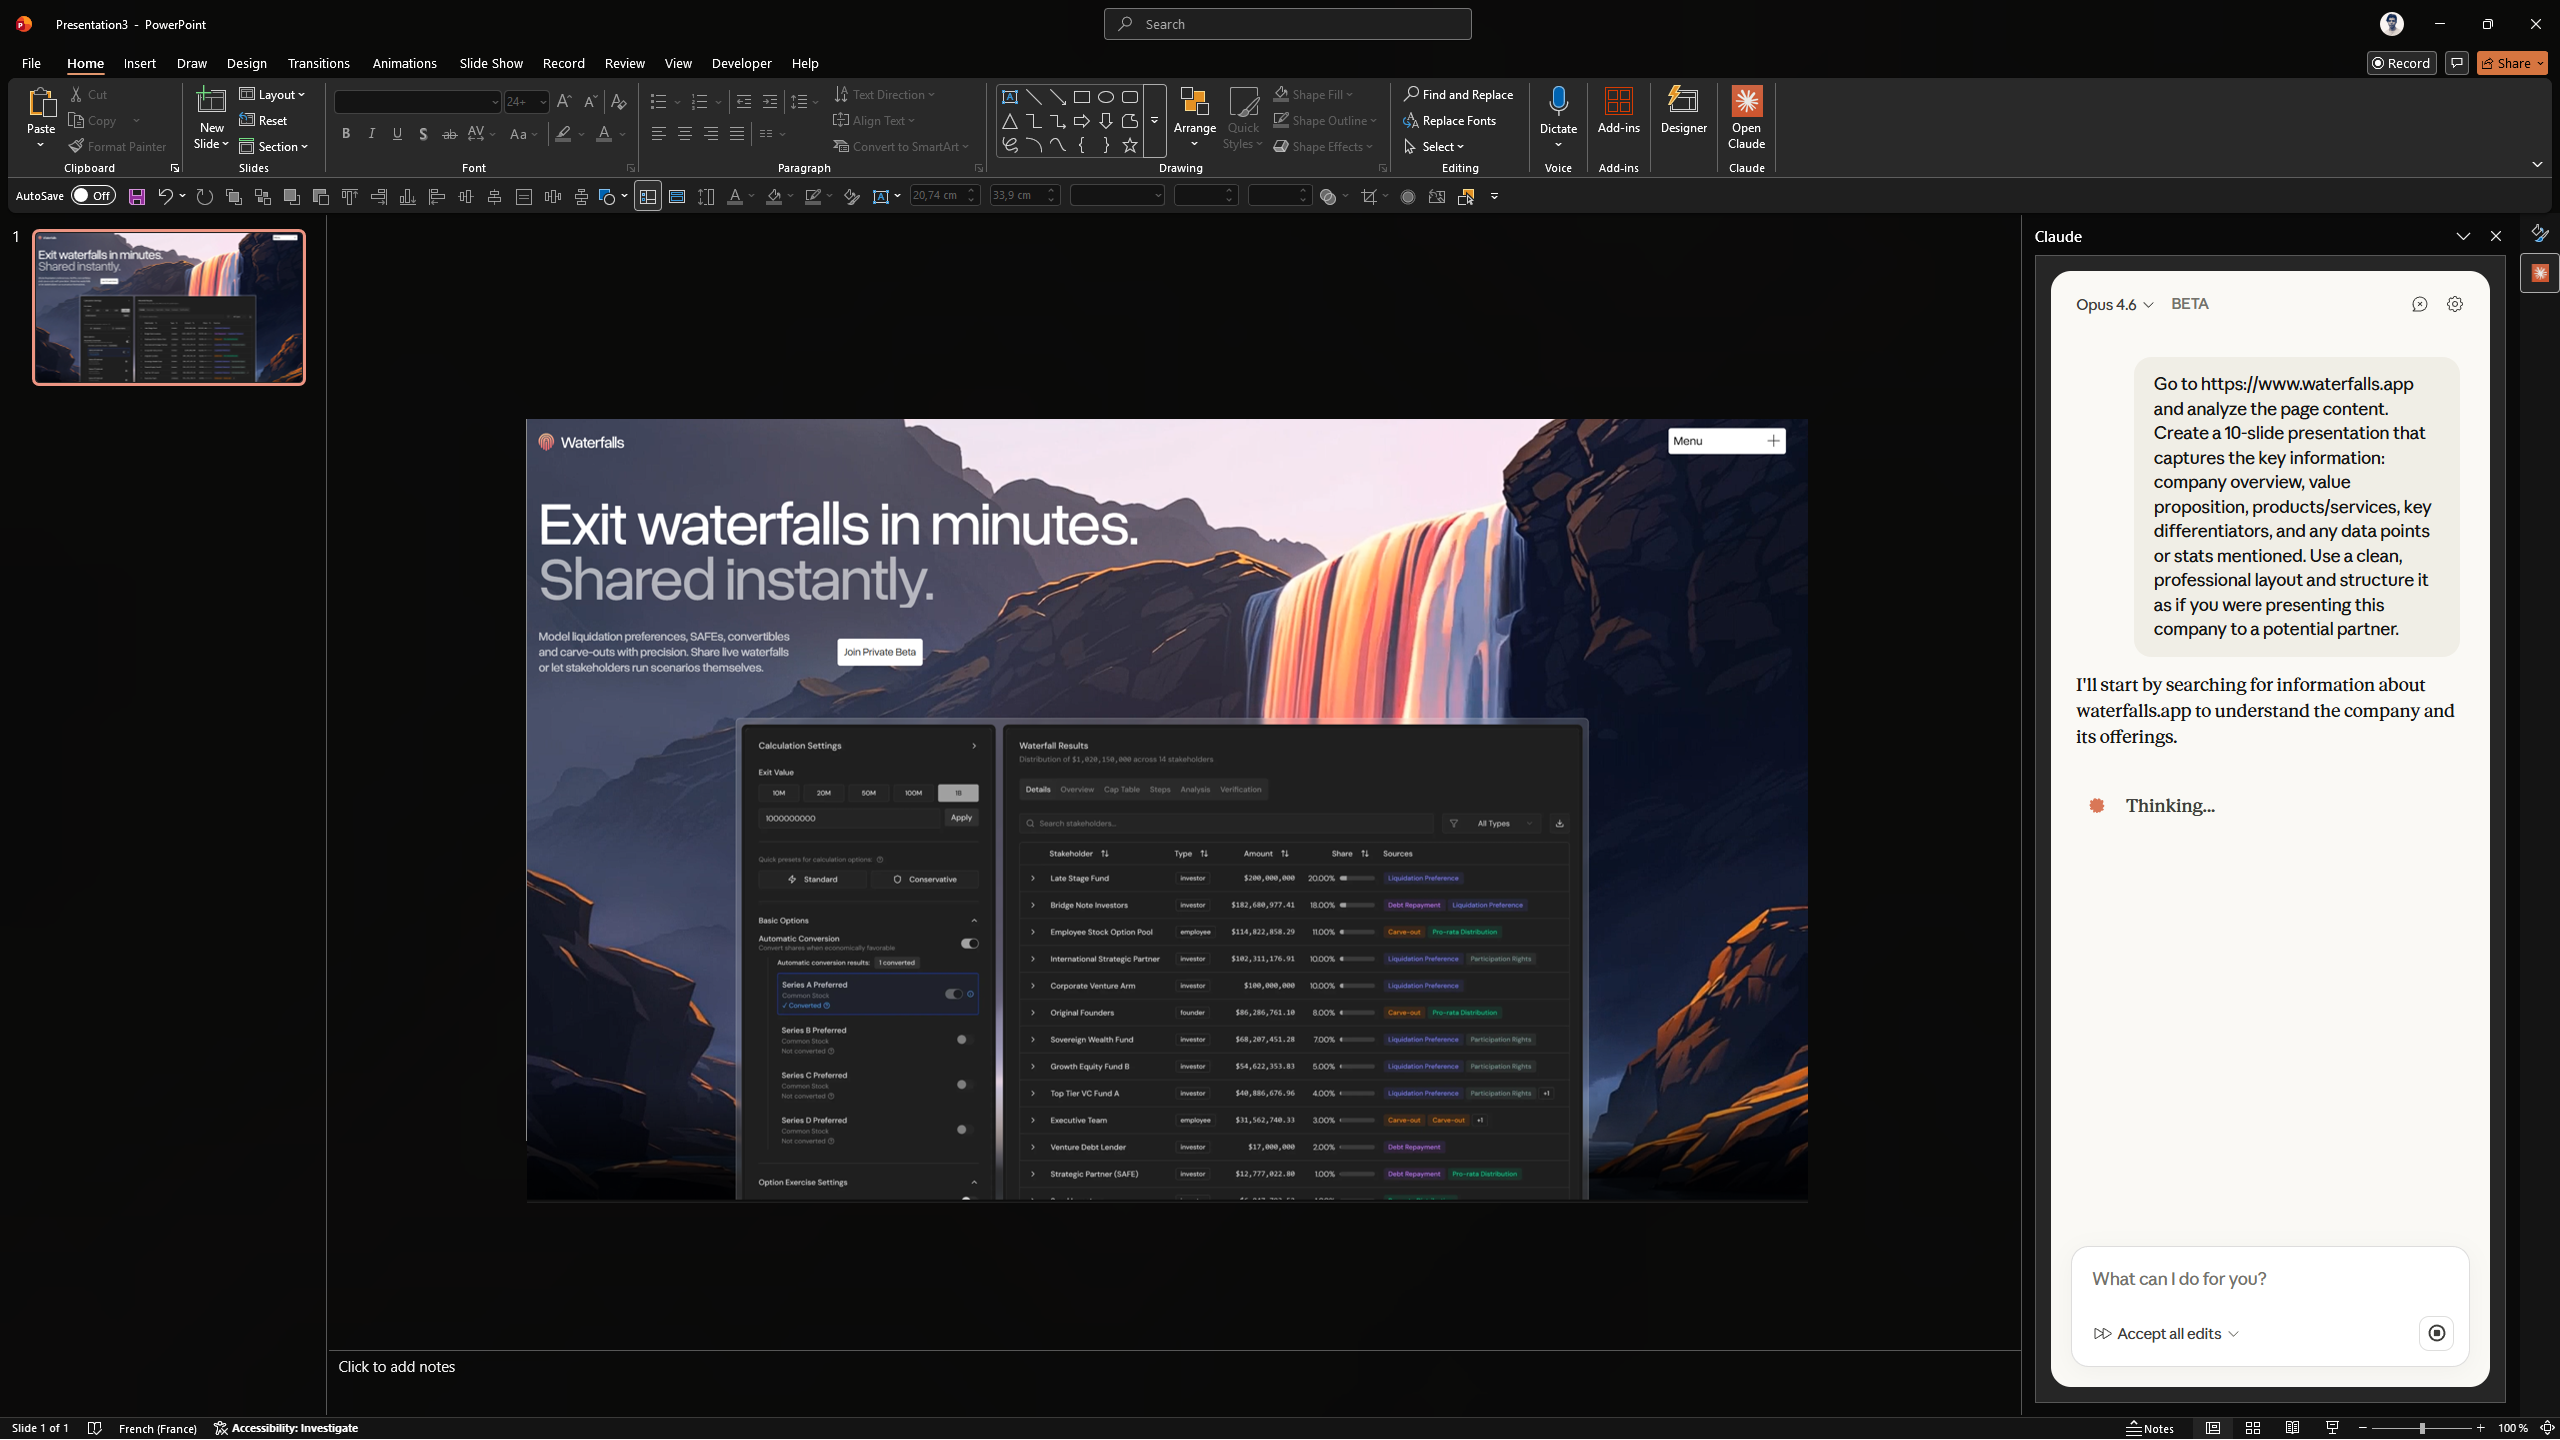2560x1440 pixels.
Task: Open the Design ribbon tab
Action: pyautogui.click(x=246, y=63)
